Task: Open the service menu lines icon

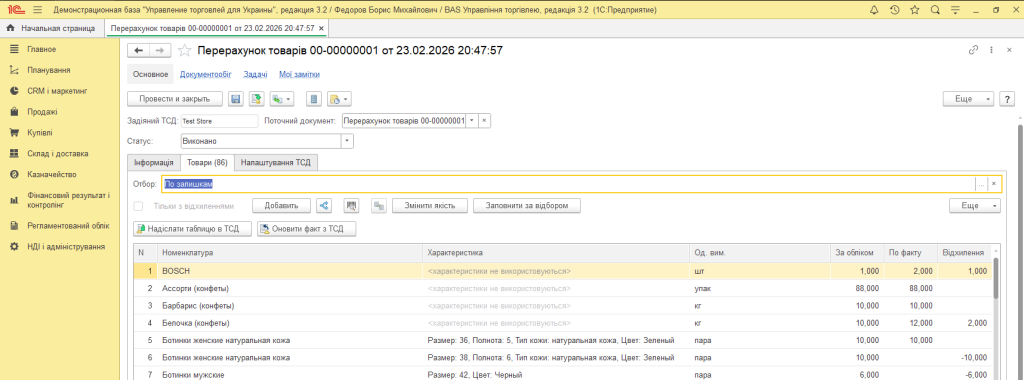Action: point(955,10)
